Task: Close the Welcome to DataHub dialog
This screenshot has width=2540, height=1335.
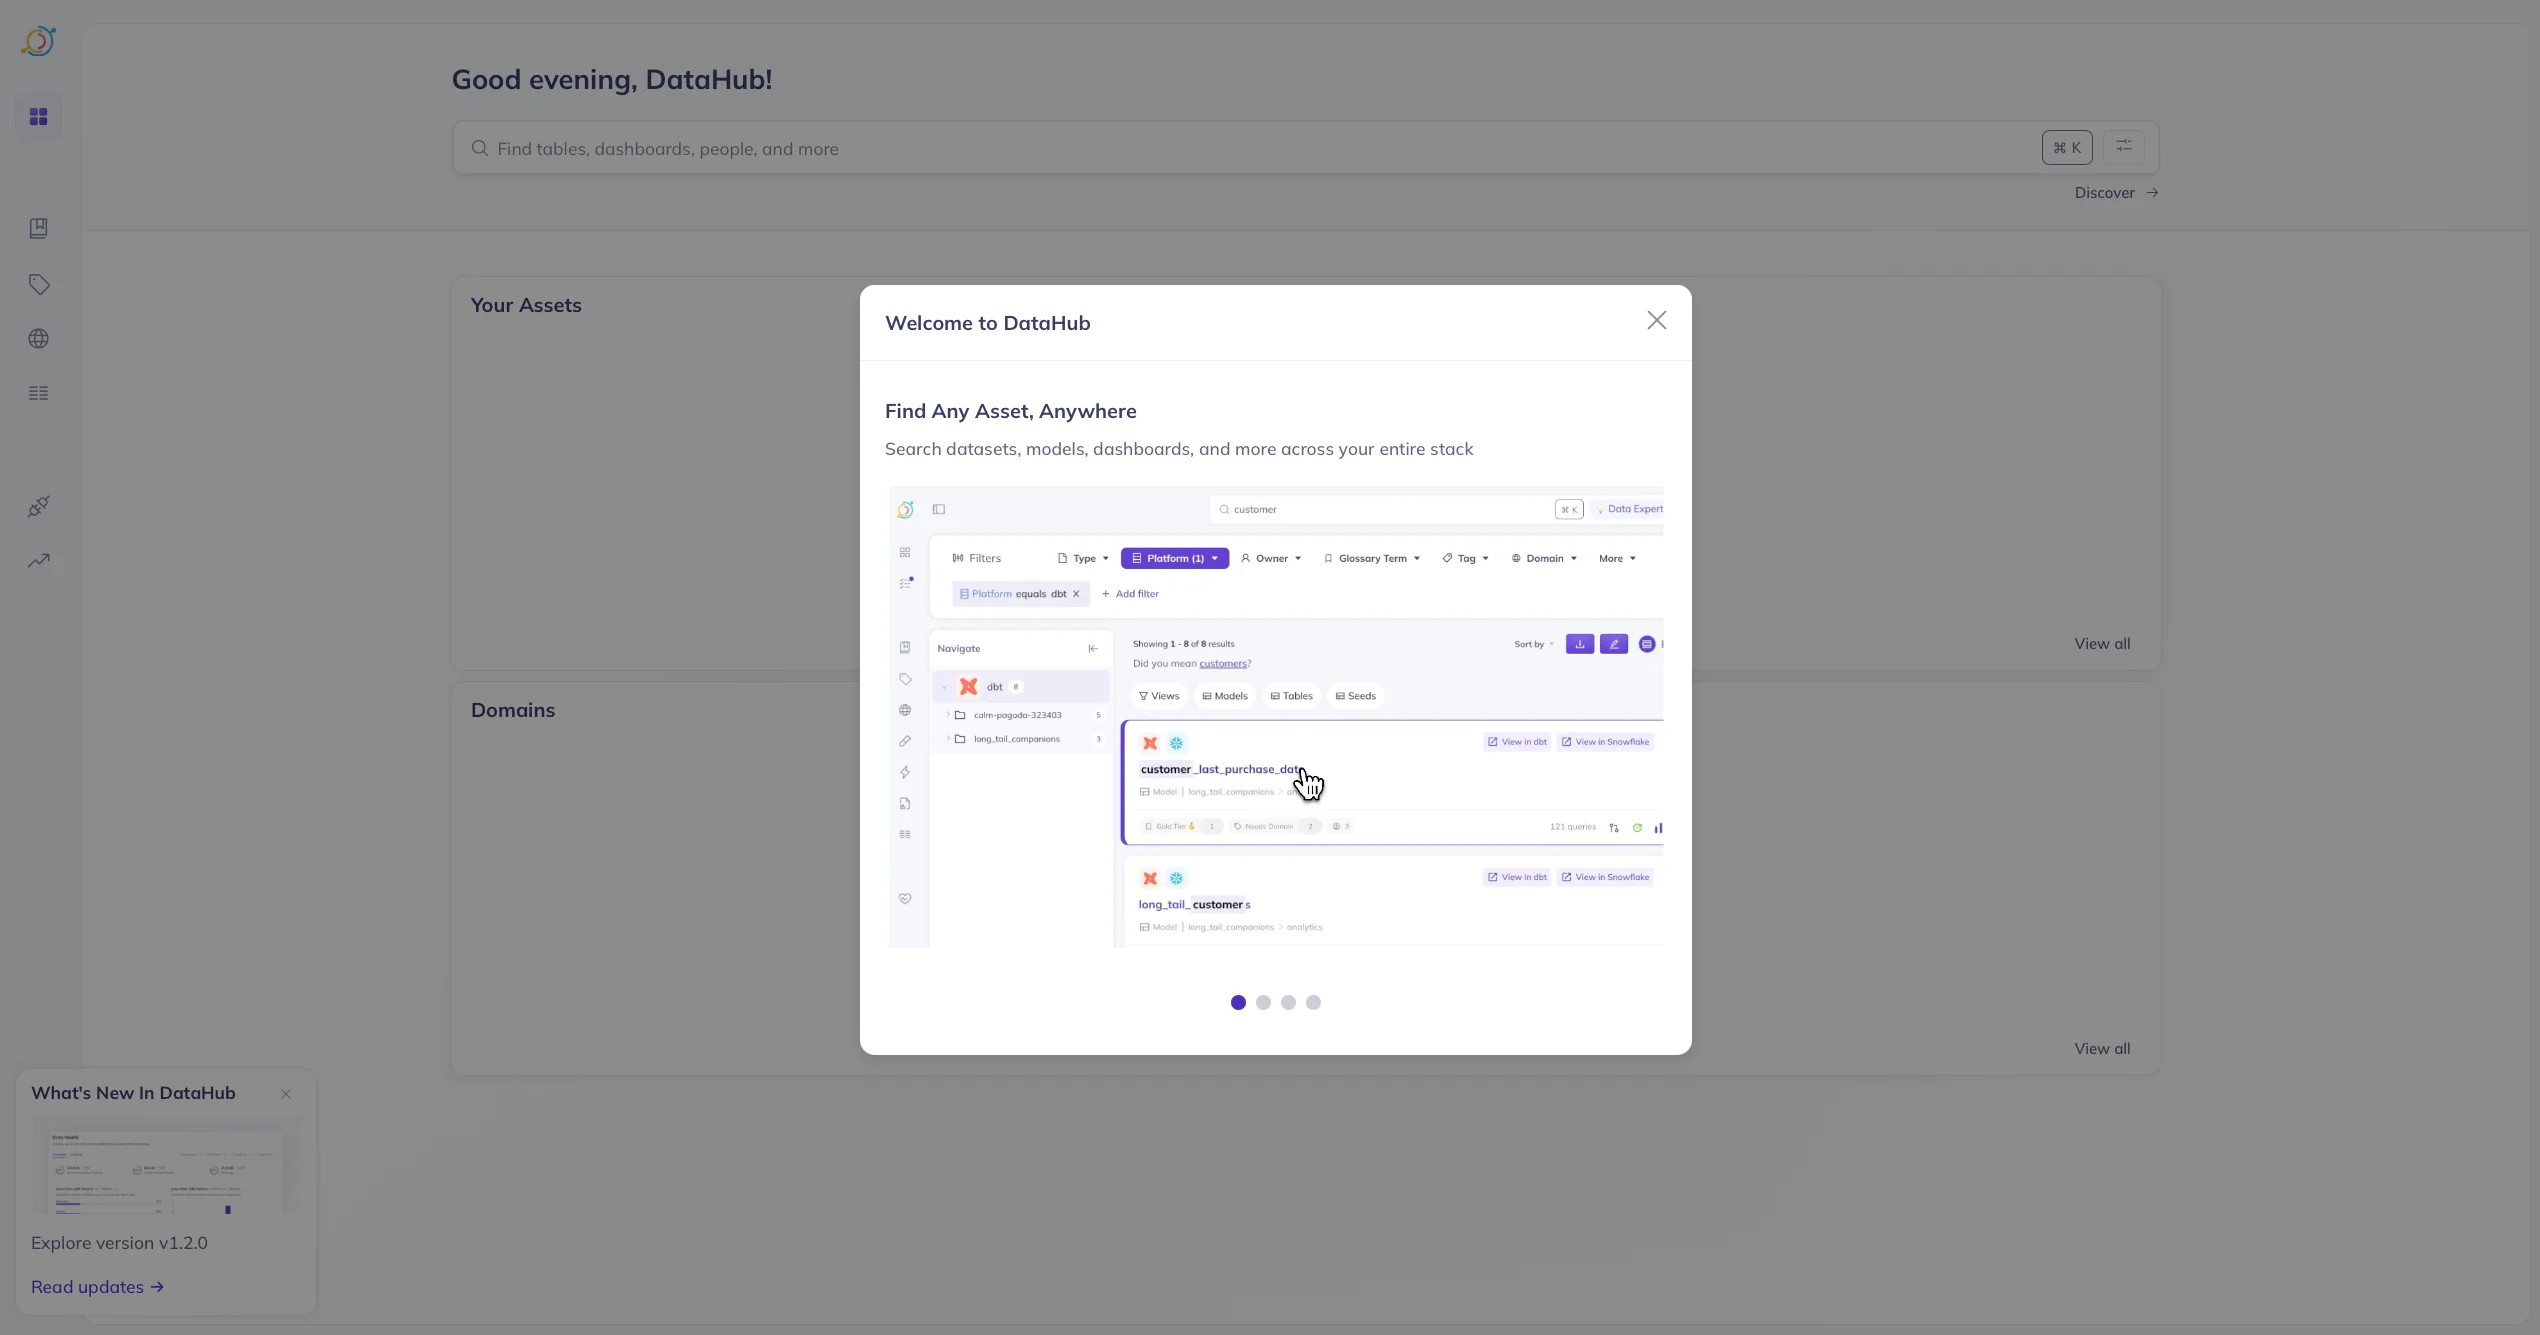Action: coord(1656,320)
